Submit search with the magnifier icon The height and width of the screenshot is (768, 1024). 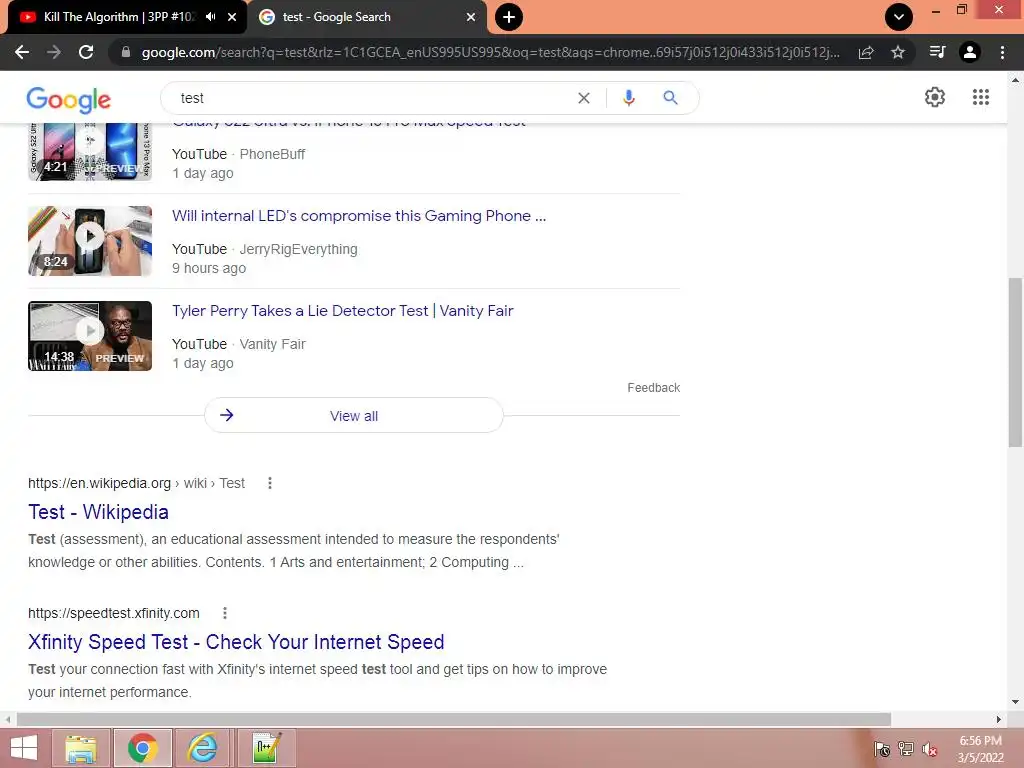[670, 98]
